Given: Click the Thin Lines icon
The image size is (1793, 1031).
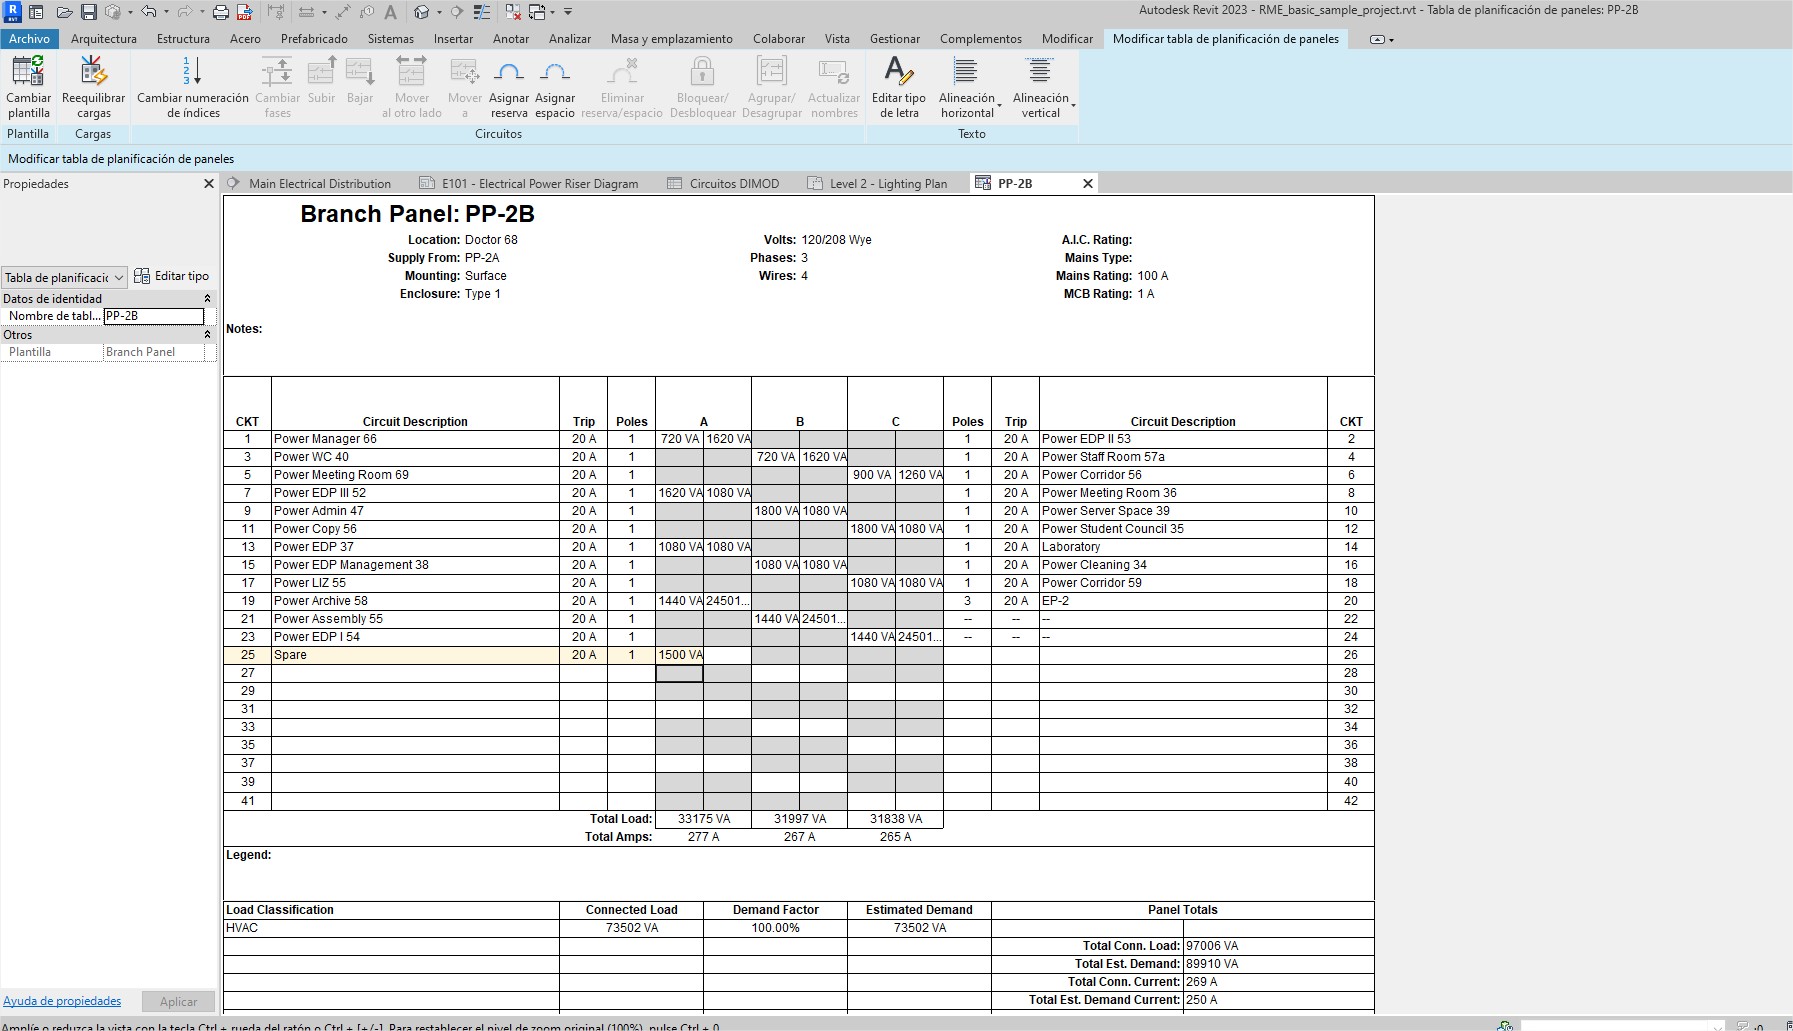Looking at the screenshot, I should point(482,12).
